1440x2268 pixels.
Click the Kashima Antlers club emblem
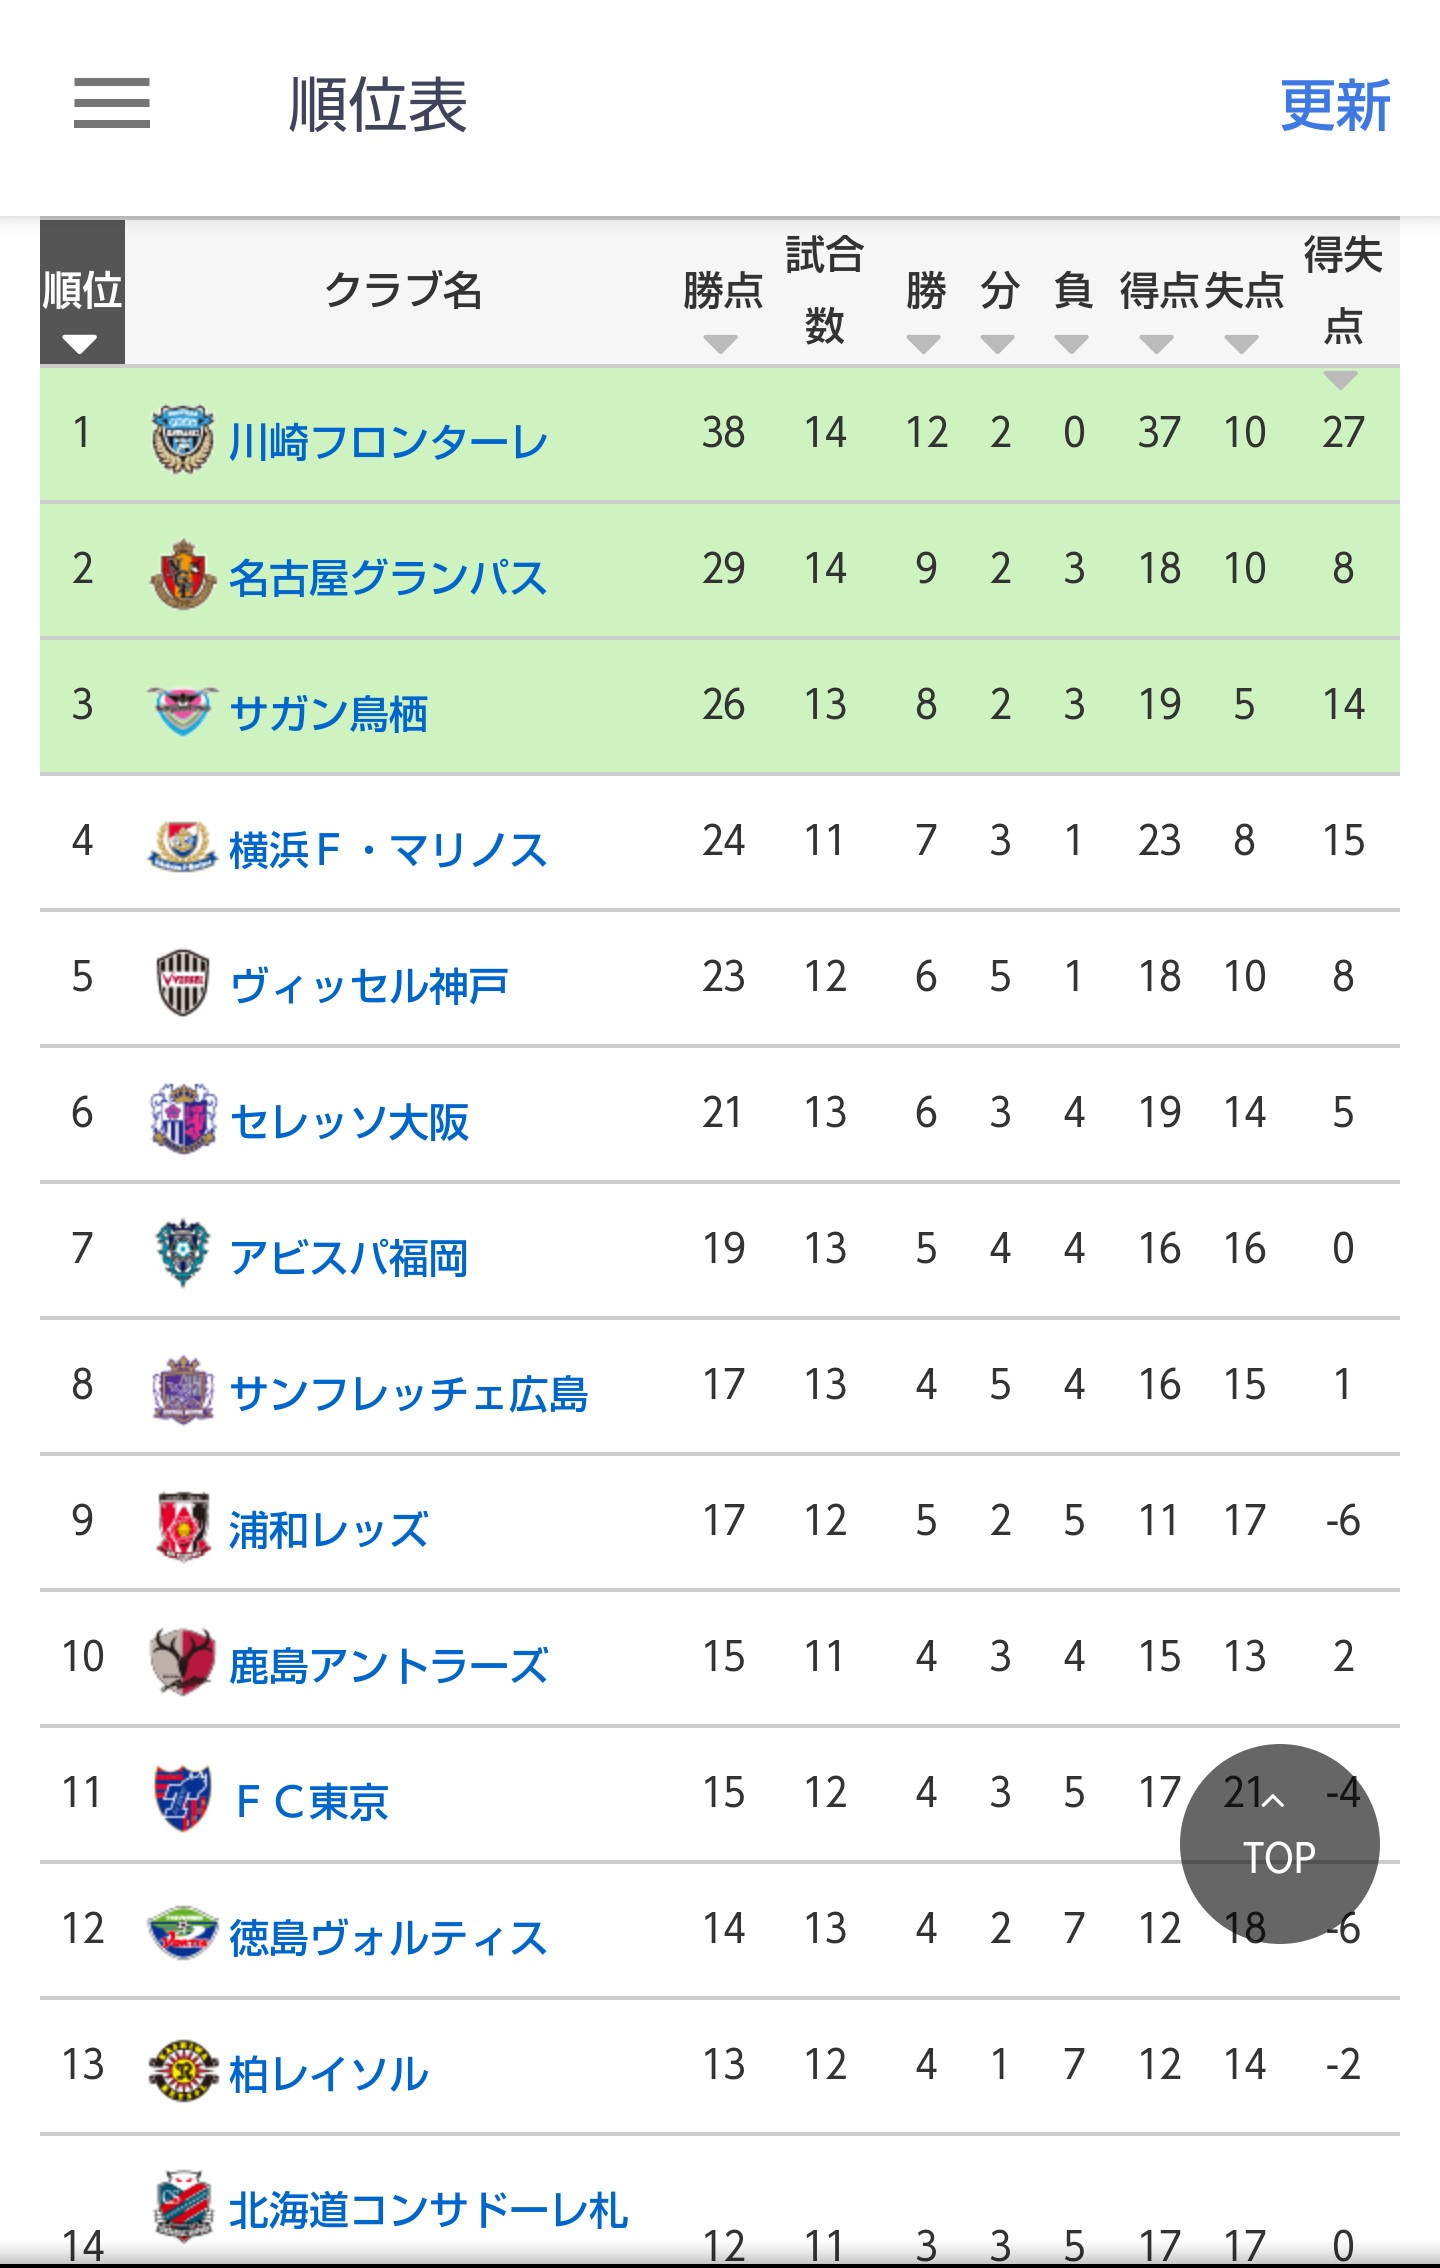pos(182,1663)
